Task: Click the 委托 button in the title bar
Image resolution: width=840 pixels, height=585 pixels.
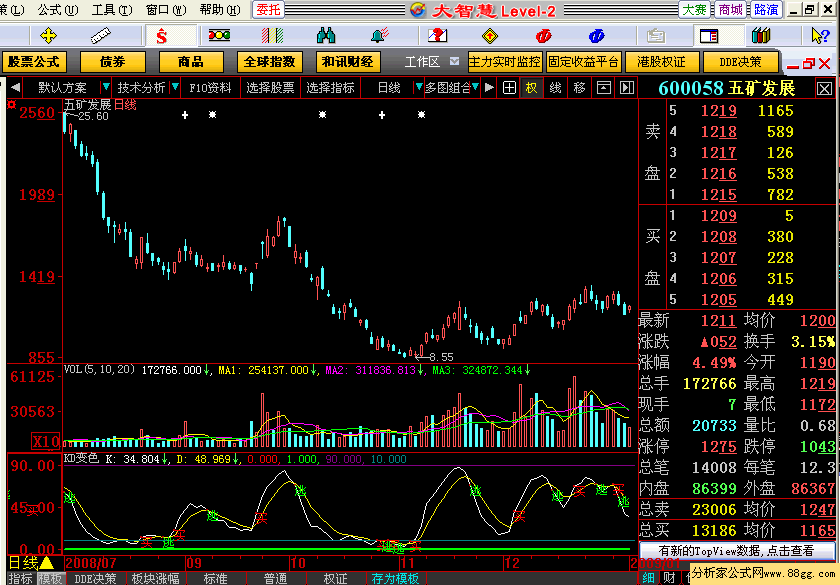Action: point(268,10)
